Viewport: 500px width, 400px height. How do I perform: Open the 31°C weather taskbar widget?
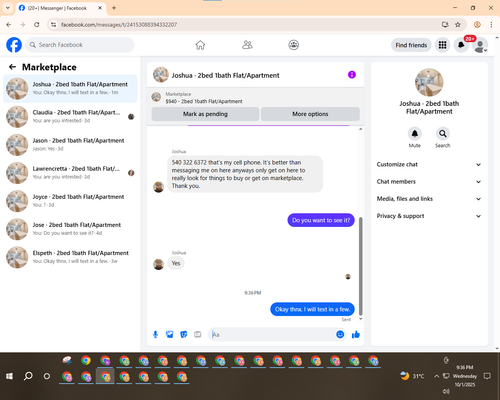412,376
